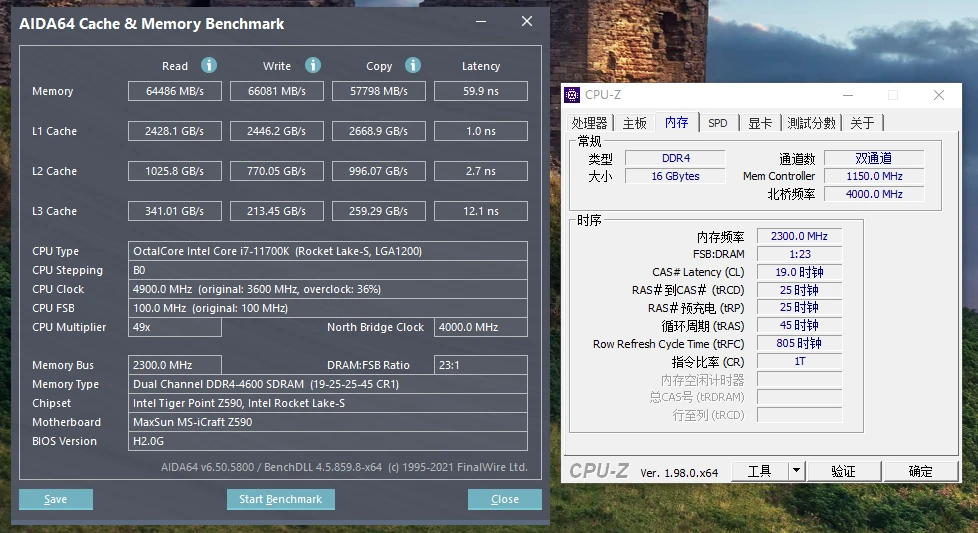
Task: Click the Memory Bus value 2300.0 MHz in AIDA64
Action: (175, 365)
